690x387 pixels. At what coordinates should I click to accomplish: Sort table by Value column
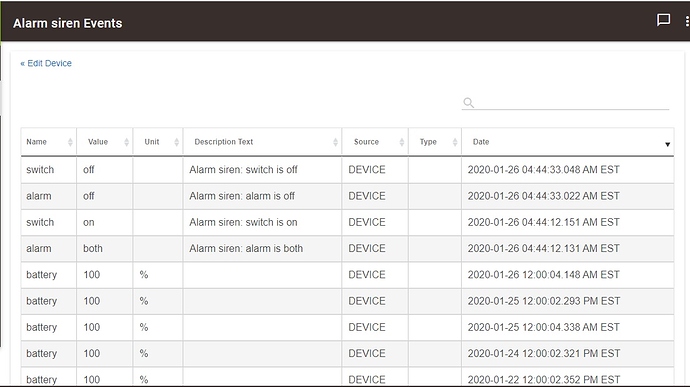coord(98,142)
